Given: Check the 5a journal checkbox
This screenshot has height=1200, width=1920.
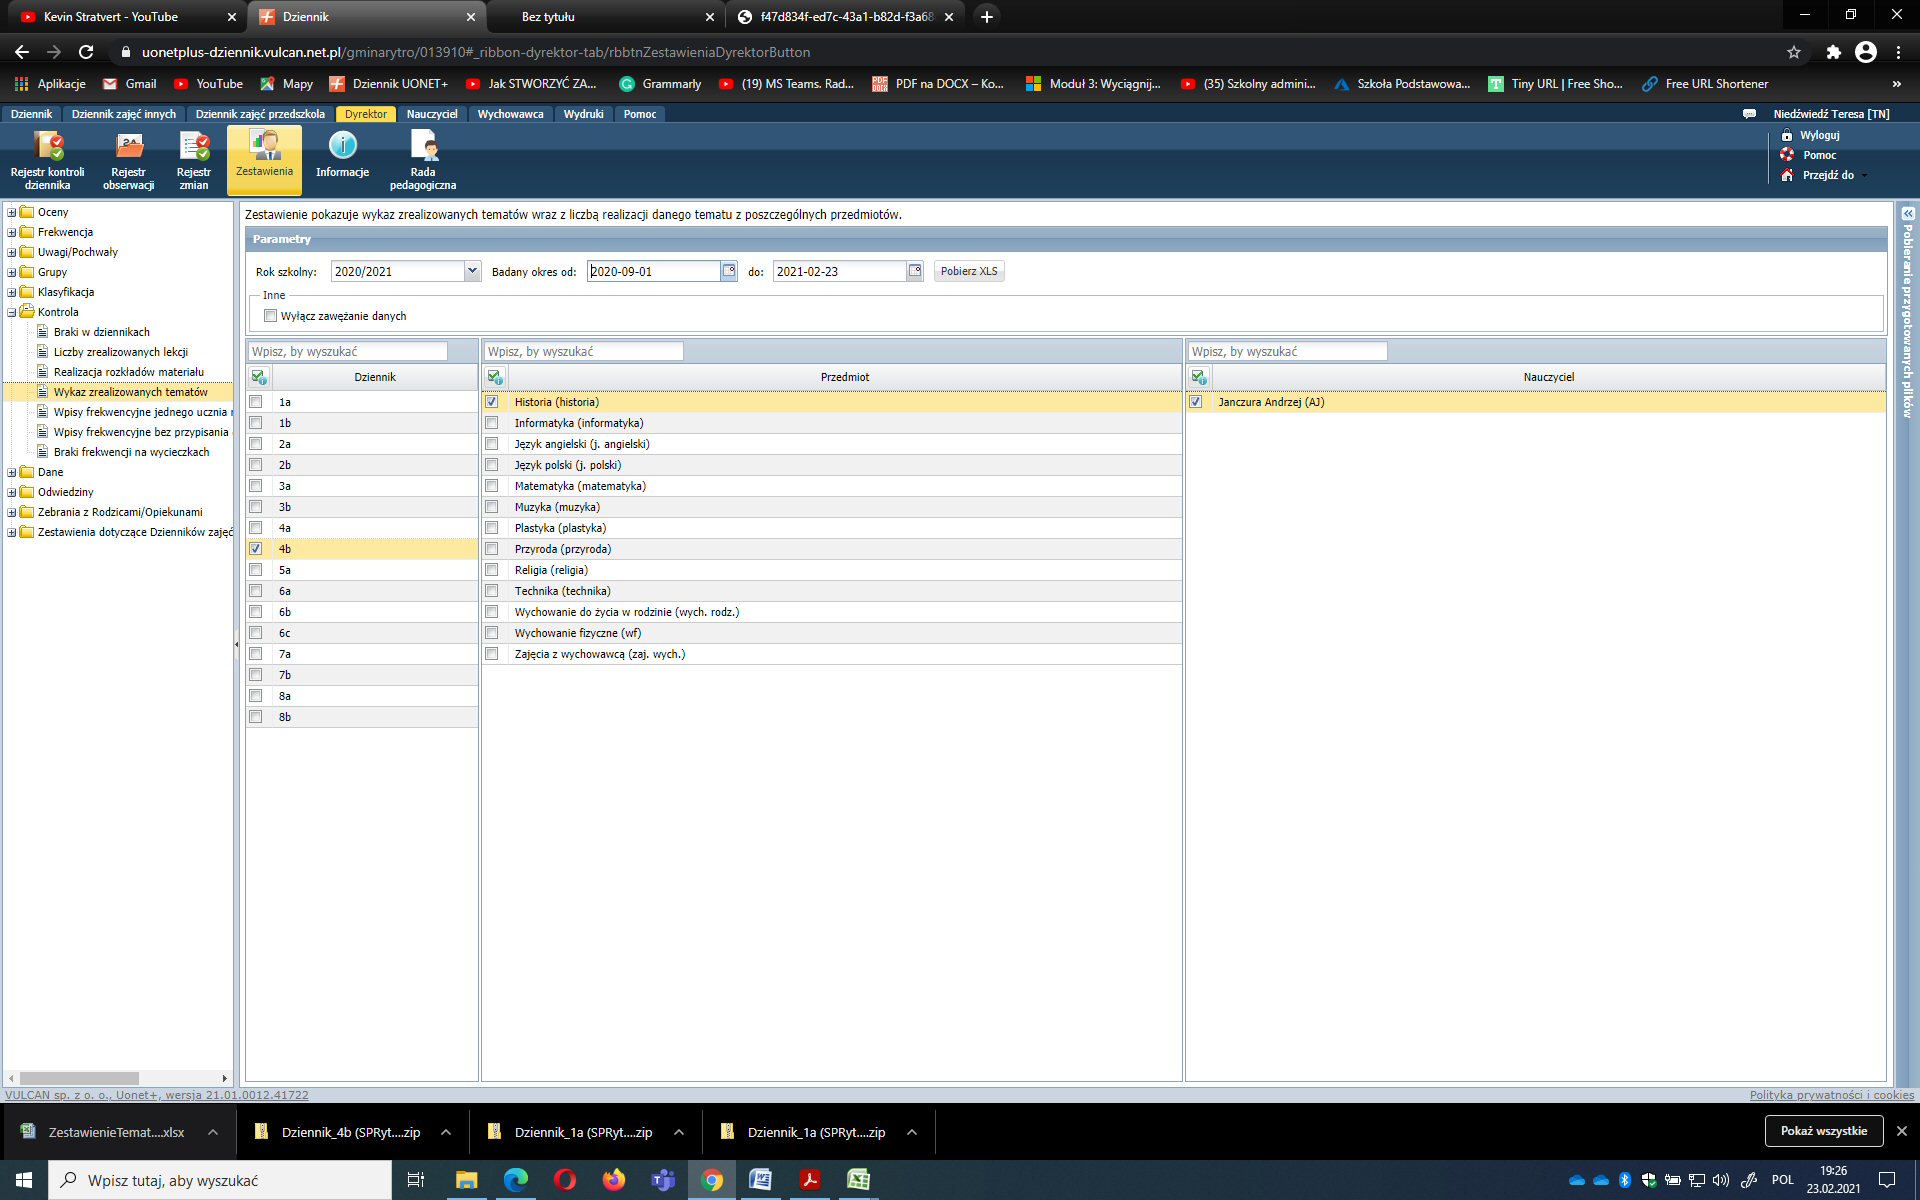Looking at the screenshot, I should pos(256,570).
